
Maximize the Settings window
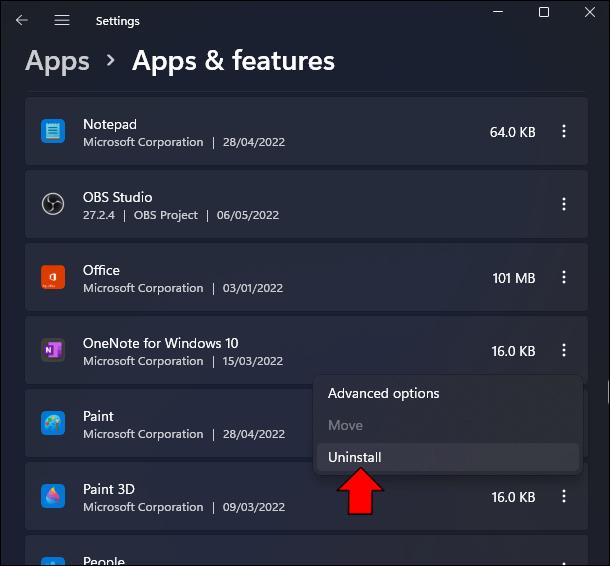(x=544, y=12)
